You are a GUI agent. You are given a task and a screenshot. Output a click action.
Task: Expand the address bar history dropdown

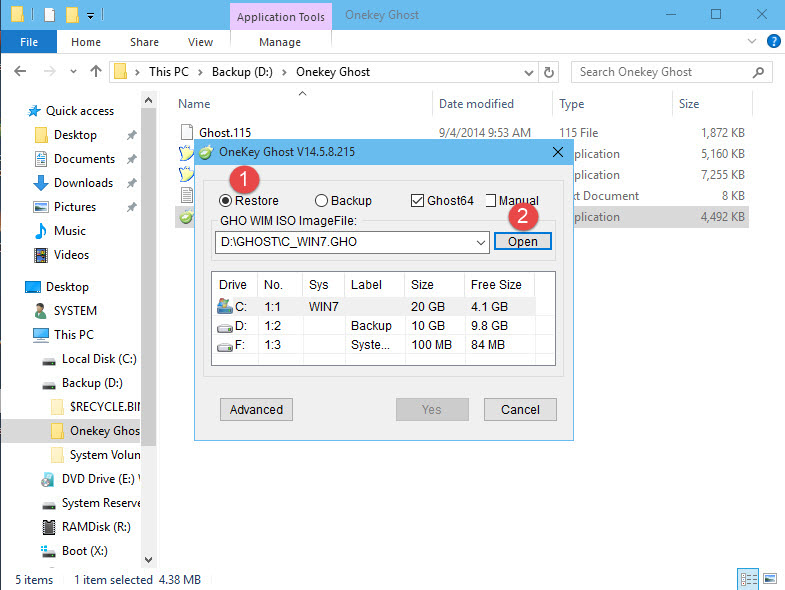click(x=529, y=73)
